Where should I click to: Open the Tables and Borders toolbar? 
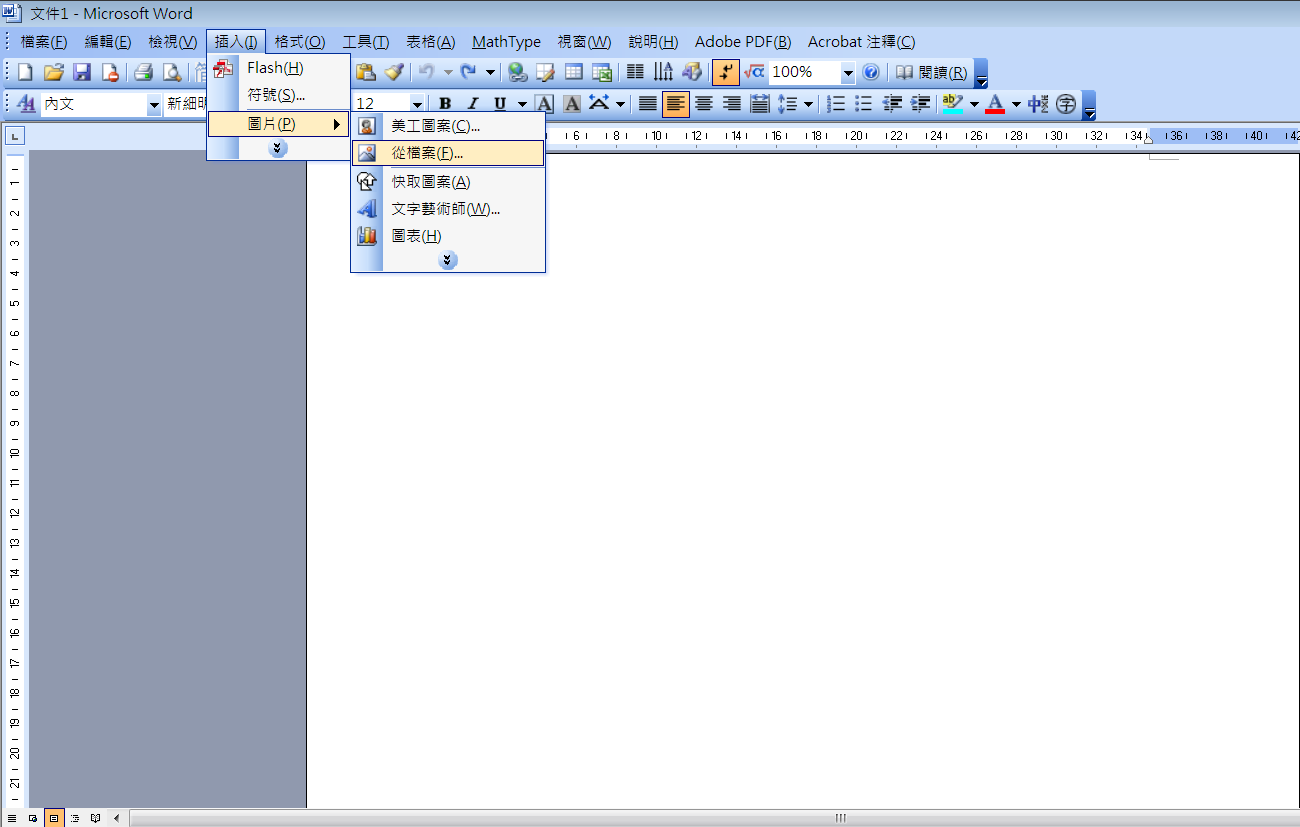pyautogui.click(x=545, y=72)
